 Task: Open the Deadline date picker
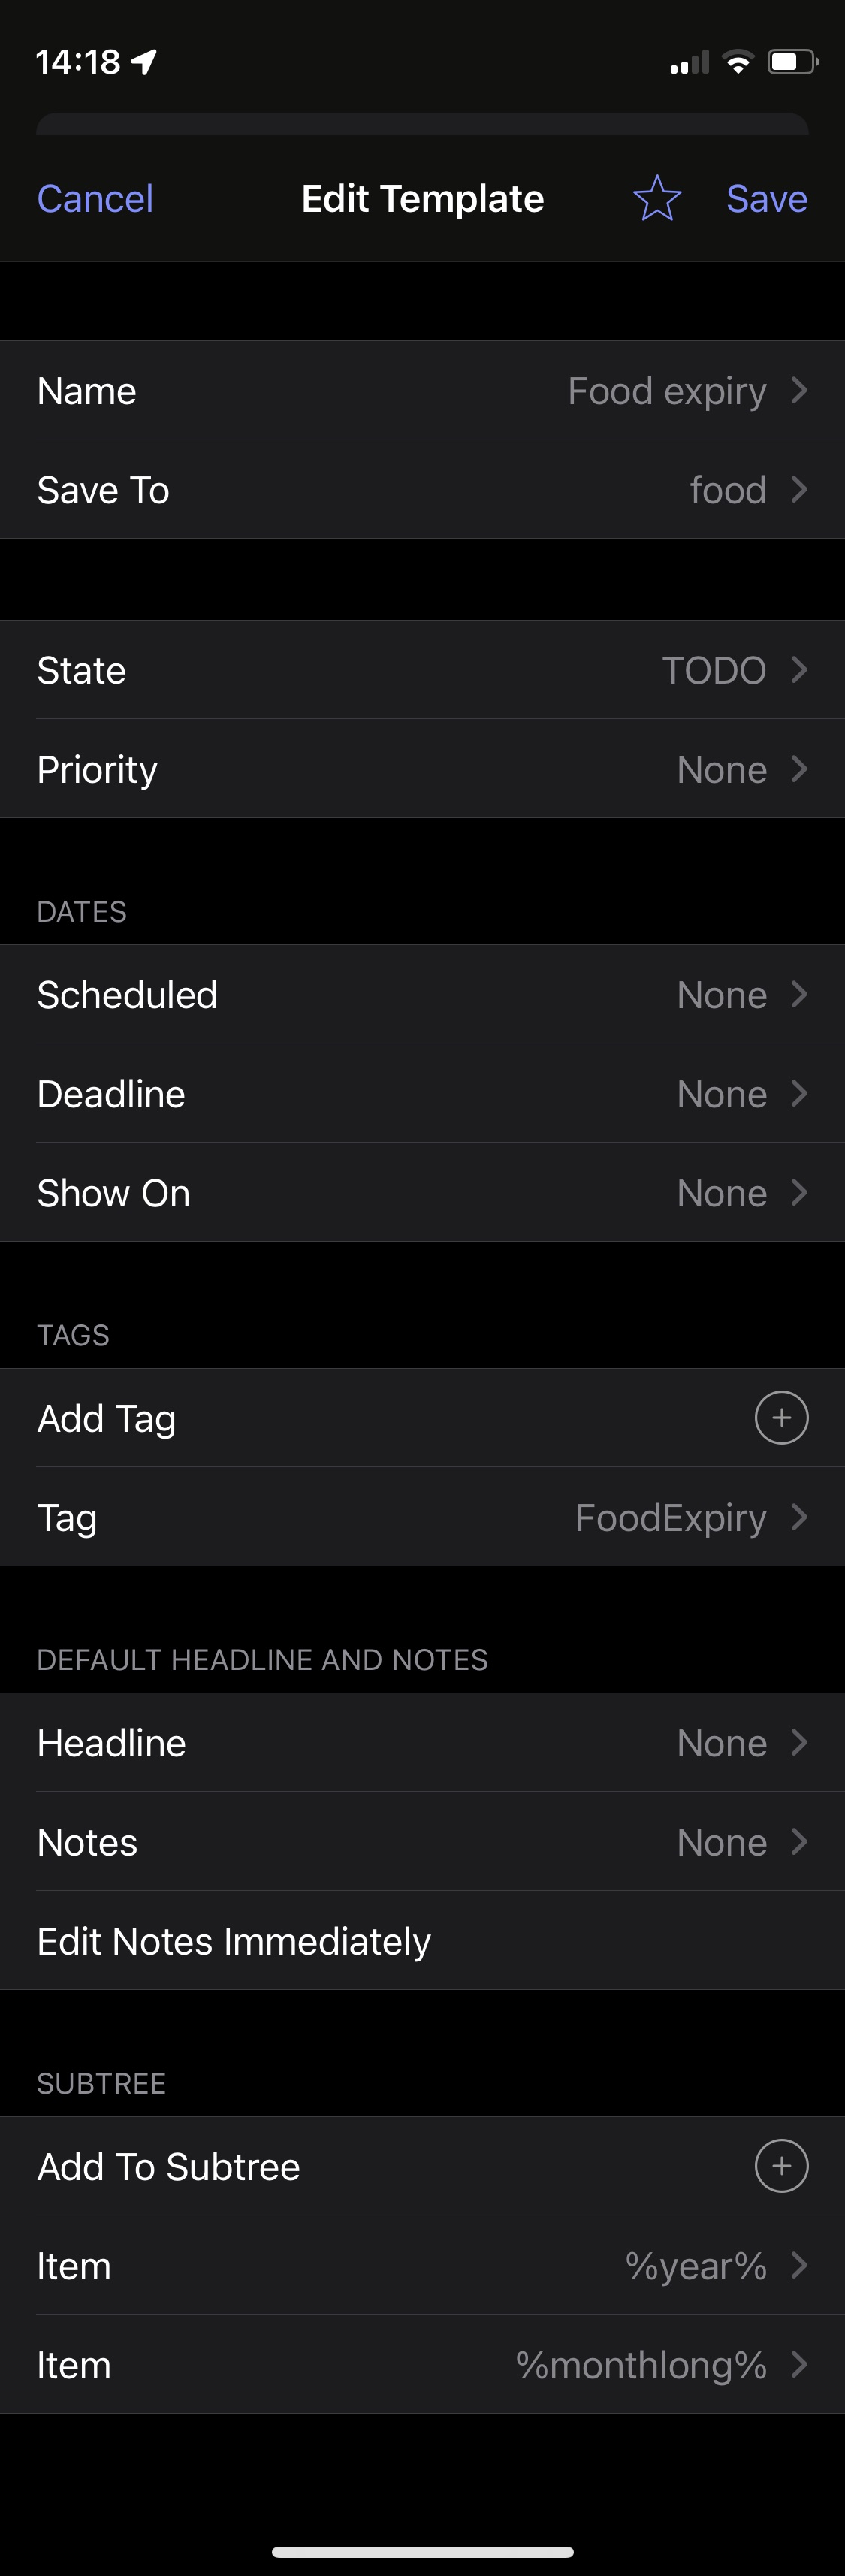coord(422,1093)
